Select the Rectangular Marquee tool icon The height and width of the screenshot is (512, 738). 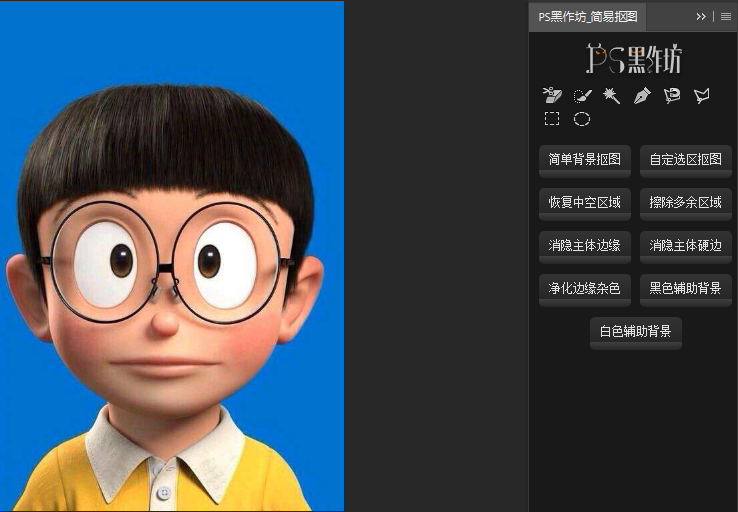(x=552, y=119)
